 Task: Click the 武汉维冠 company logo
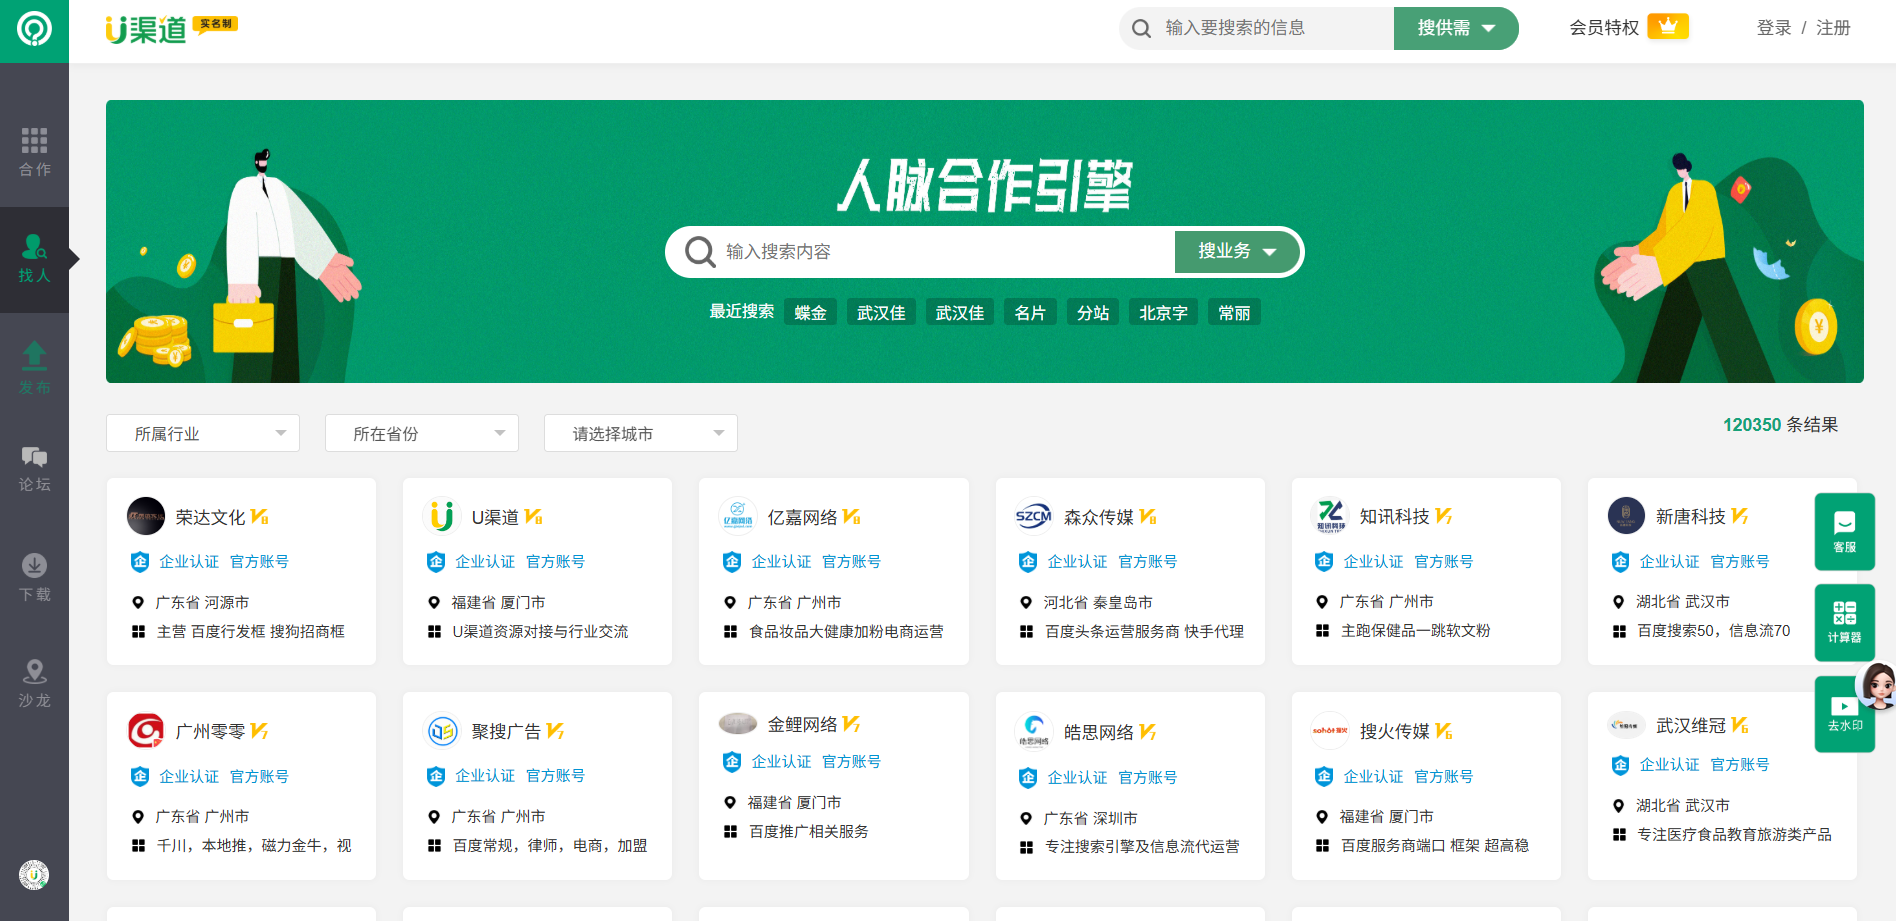pyautogui.click(x=1626, y=725)
